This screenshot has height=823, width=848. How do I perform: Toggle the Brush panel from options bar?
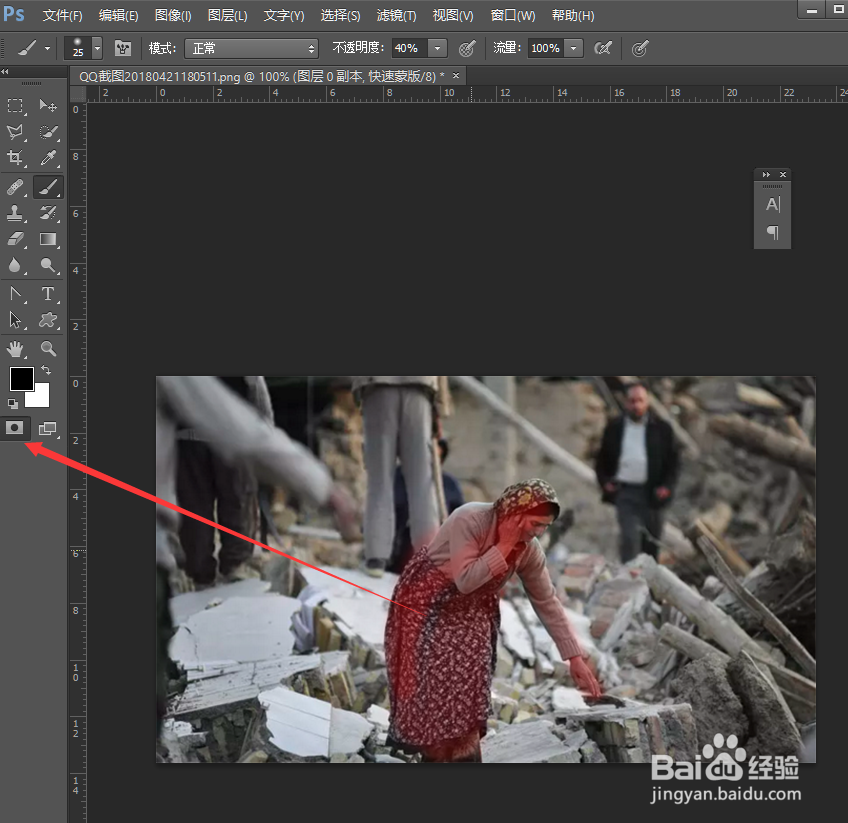coord(122,48)
